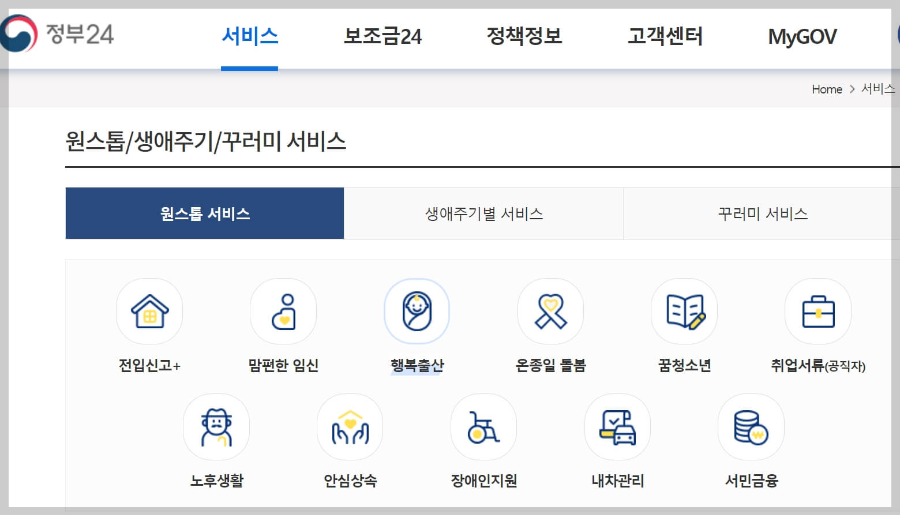Open the 고객센터 menu

[665, 36]
